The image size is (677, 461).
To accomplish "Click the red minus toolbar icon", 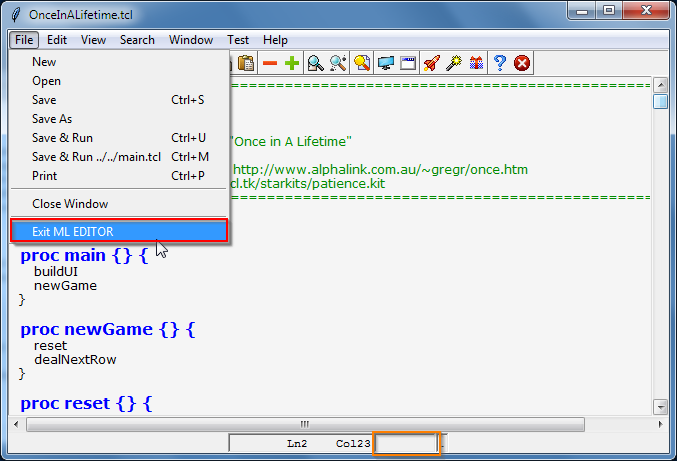I will pyautogui.click(x=270, y=63).
